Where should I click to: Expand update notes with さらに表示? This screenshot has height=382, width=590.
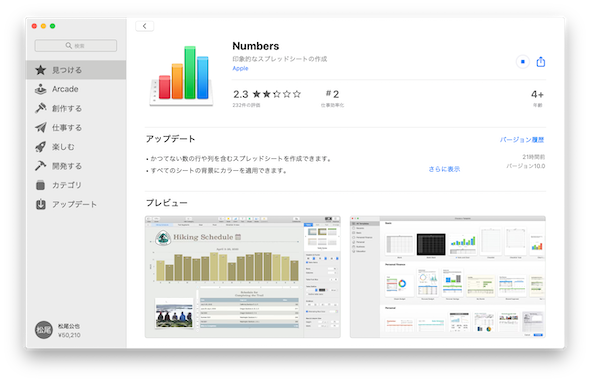pyautogui.click(x=444, y=169)
